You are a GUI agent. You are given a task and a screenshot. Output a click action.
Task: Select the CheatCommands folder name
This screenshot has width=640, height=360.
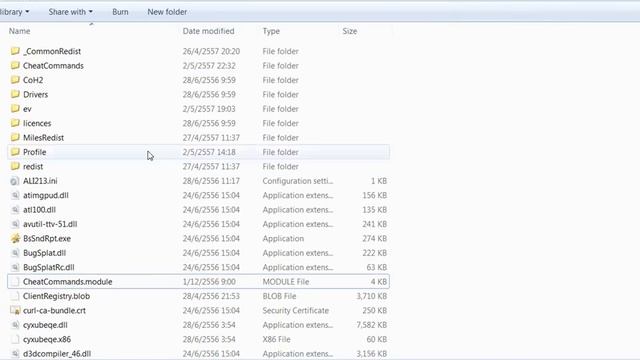(x=53, y=65)
